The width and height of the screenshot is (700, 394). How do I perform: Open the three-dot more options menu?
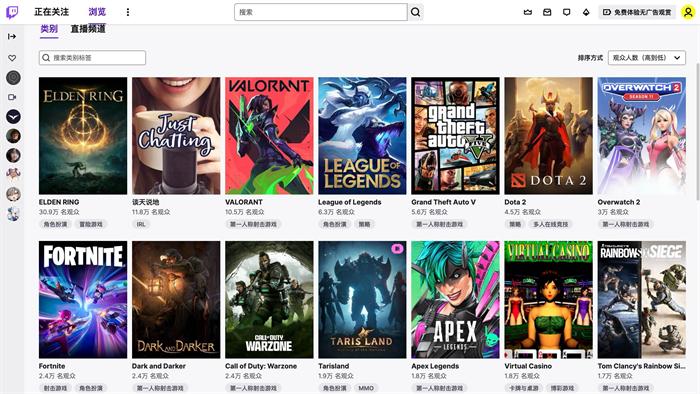(128, 12)
